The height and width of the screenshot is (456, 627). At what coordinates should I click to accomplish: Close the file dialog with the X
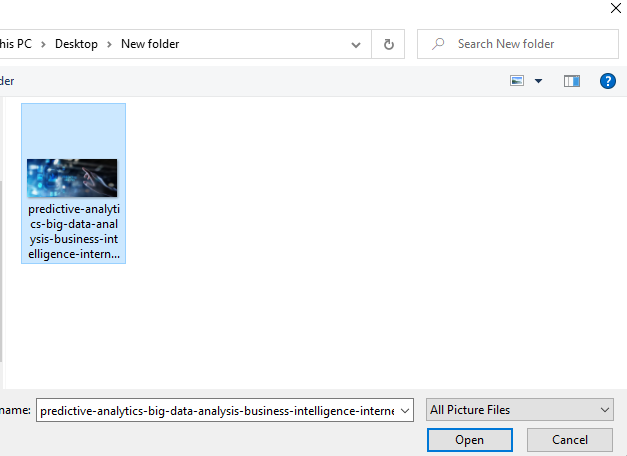pos(614,8)
